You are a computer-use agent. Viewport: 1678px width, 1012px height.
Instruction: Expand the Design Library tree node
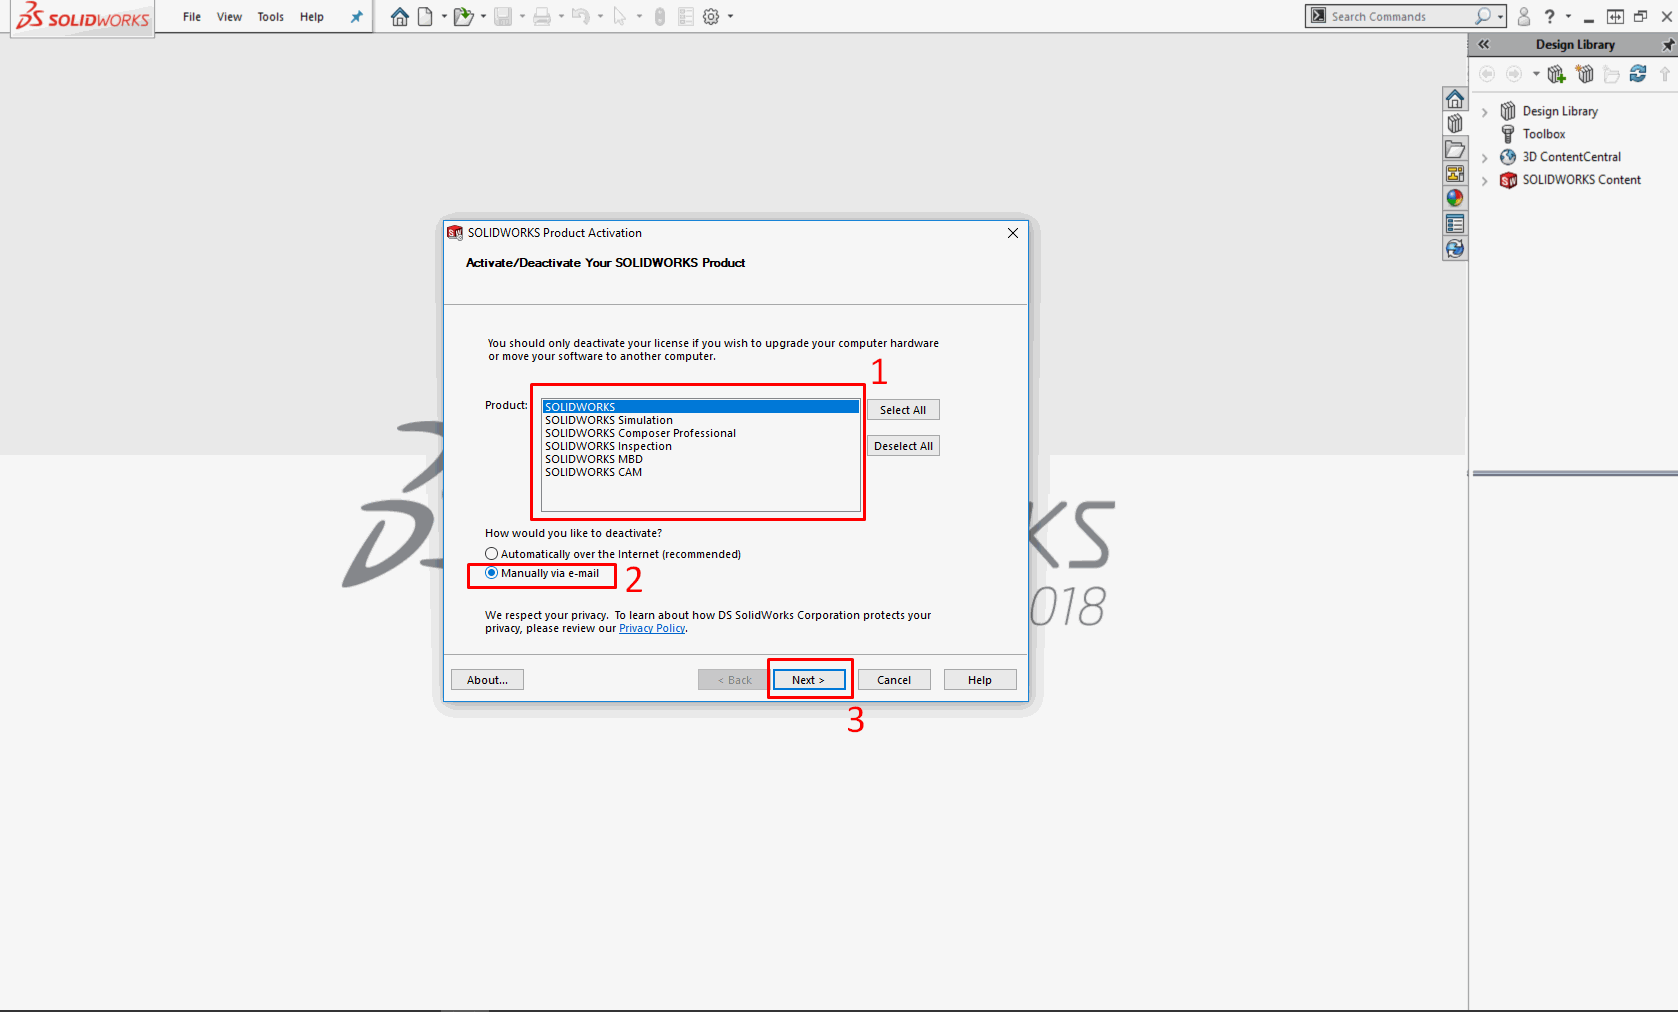click(1485, 112)
